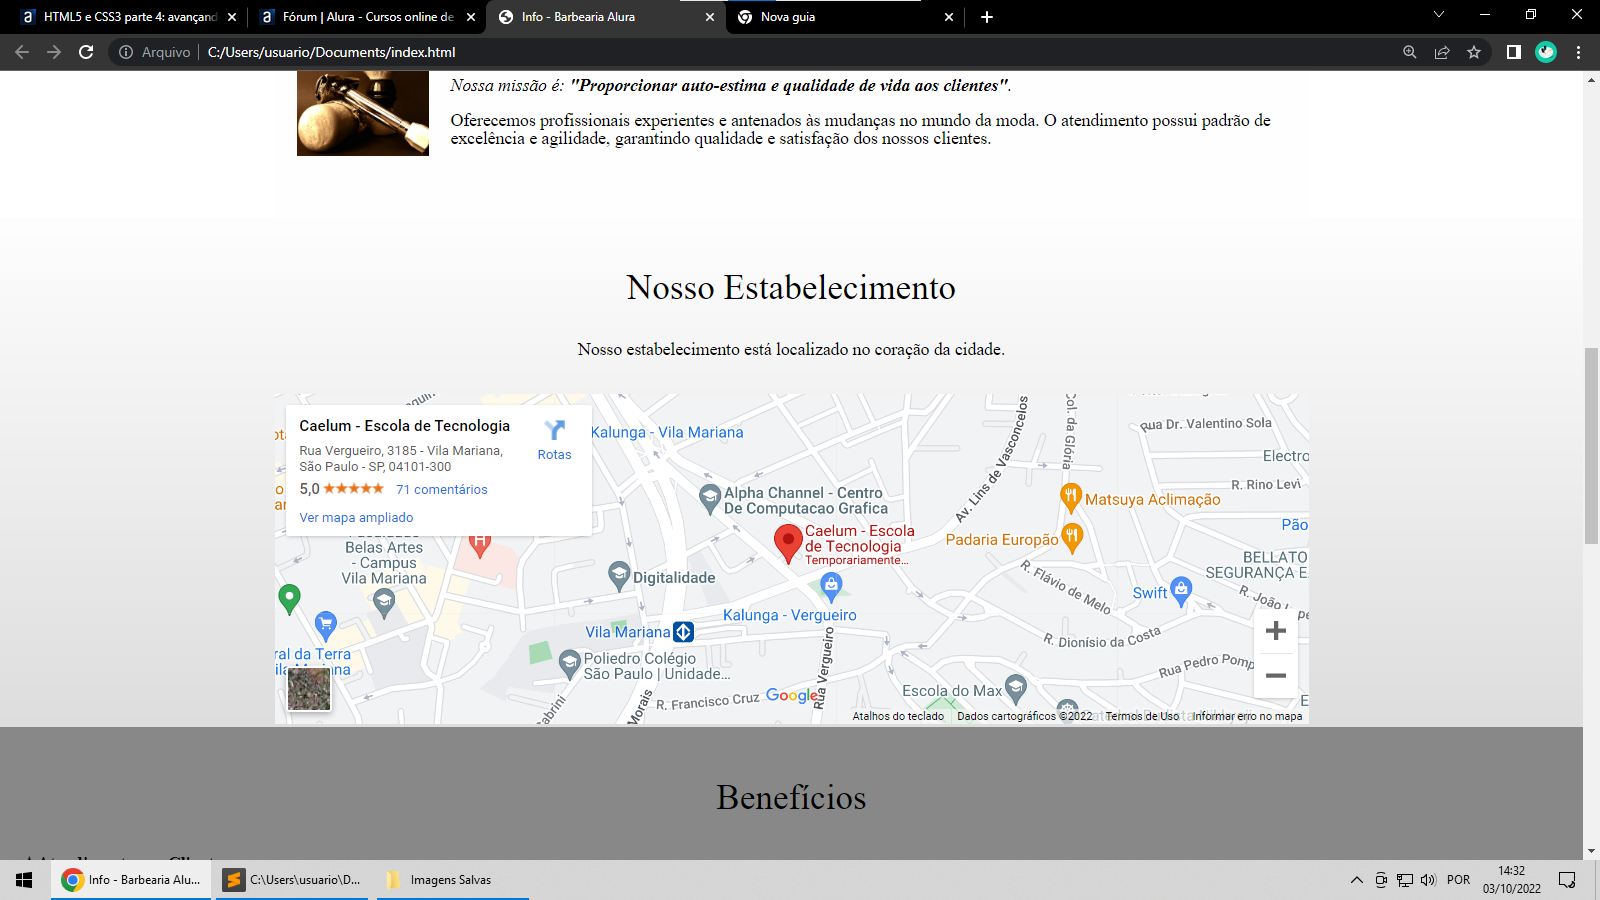Open volume control in system tray
Viewport: 1600px width, 900px height.
[x=1428, y=880]
